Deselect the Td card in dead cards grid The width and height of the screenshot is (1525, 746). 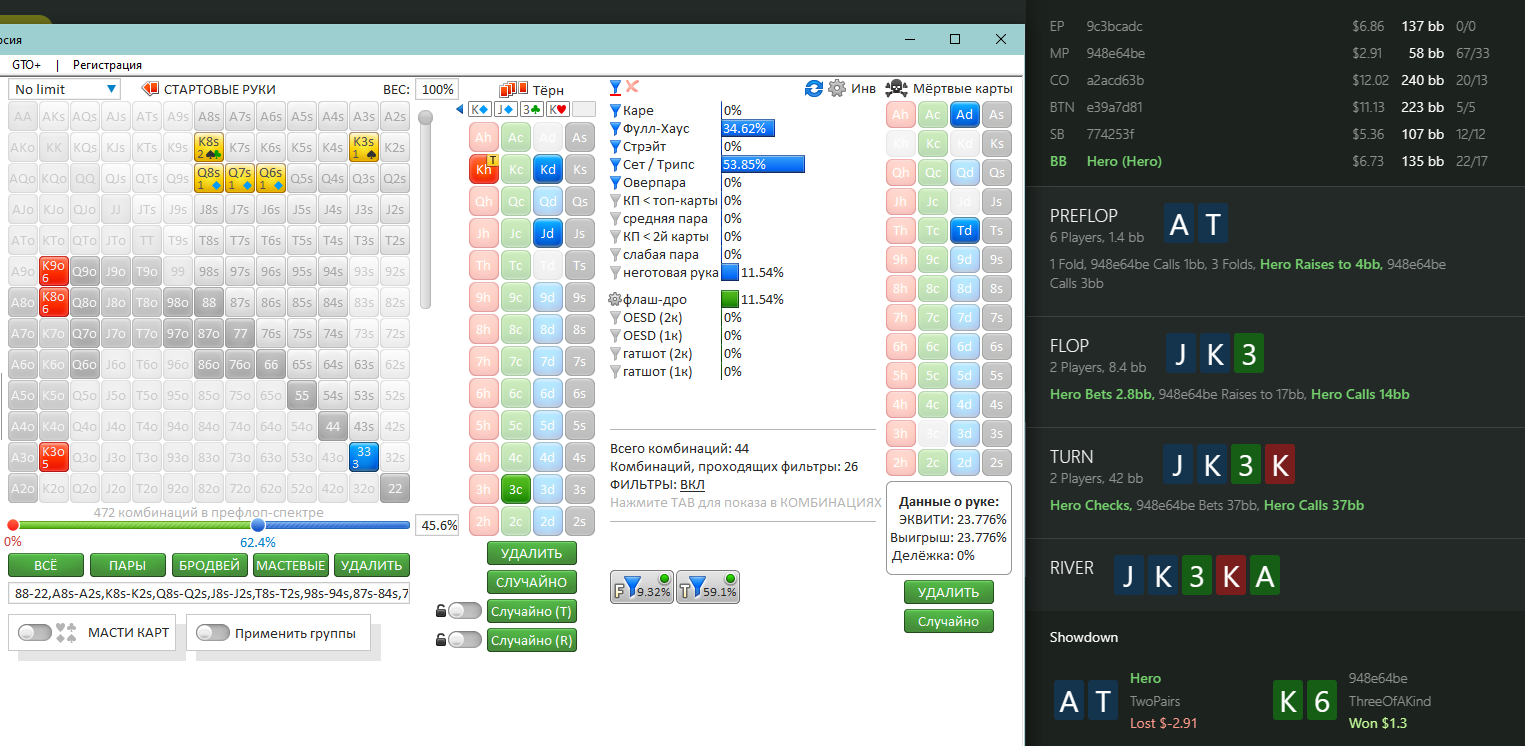pos(964,230)
